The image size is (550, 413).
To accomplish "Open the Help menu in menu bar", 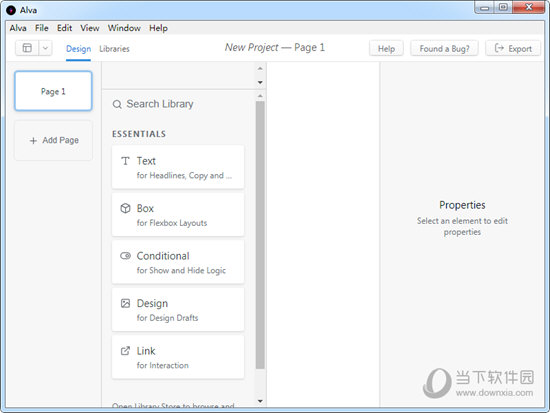I will (158, 28).
